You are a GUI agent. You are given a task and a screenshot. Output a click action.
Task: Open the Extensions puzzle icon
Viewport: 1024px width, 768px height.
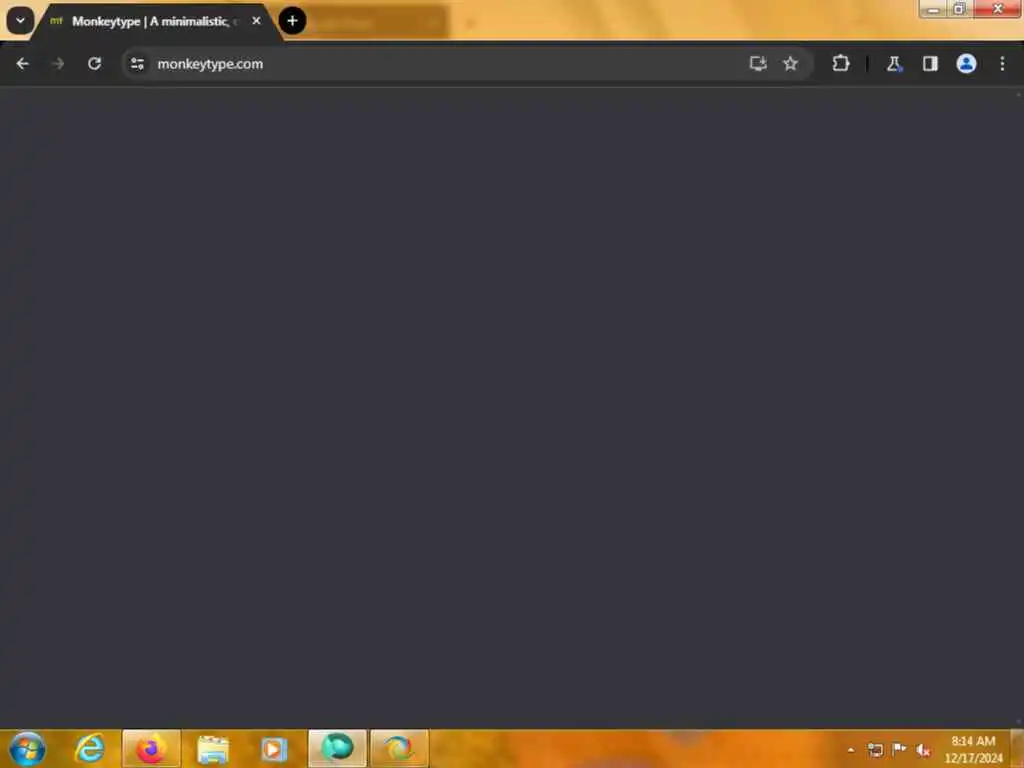tap(840, 63)
